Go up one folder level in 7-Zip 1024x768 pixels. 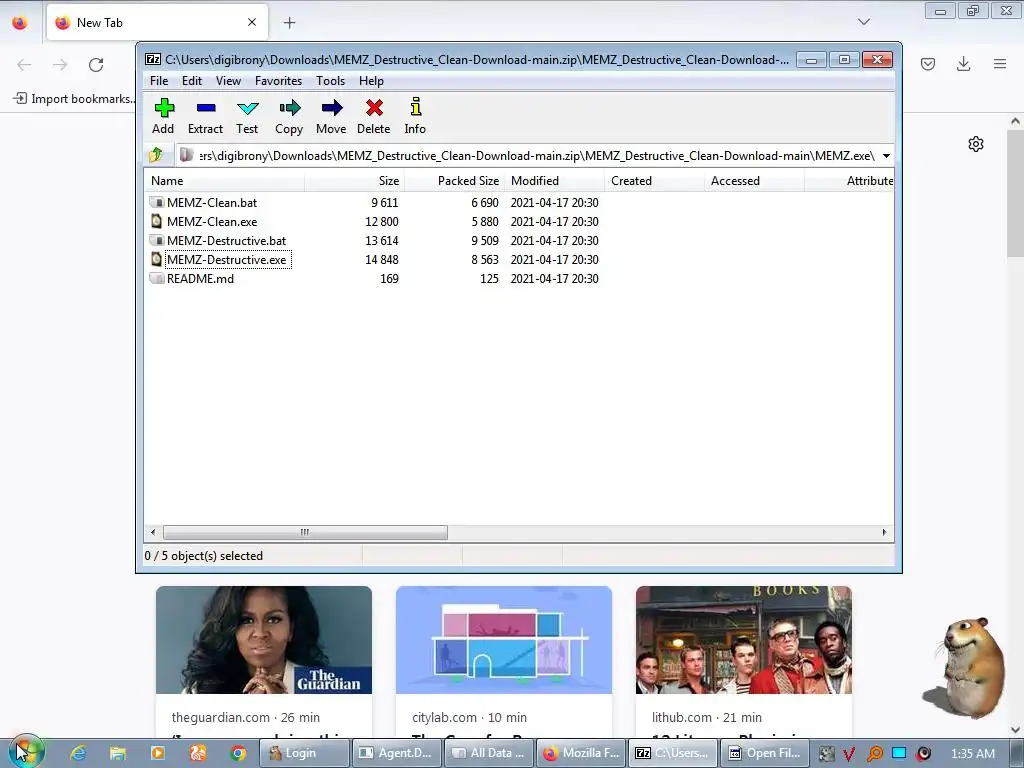pos(156,155)
